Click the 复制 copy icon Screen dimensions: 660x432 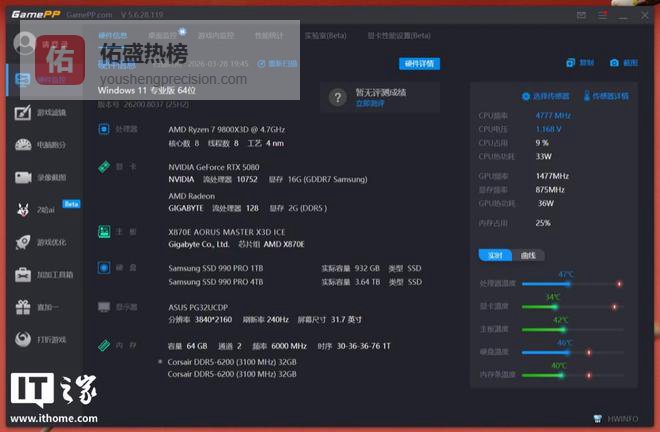[571, 63]
